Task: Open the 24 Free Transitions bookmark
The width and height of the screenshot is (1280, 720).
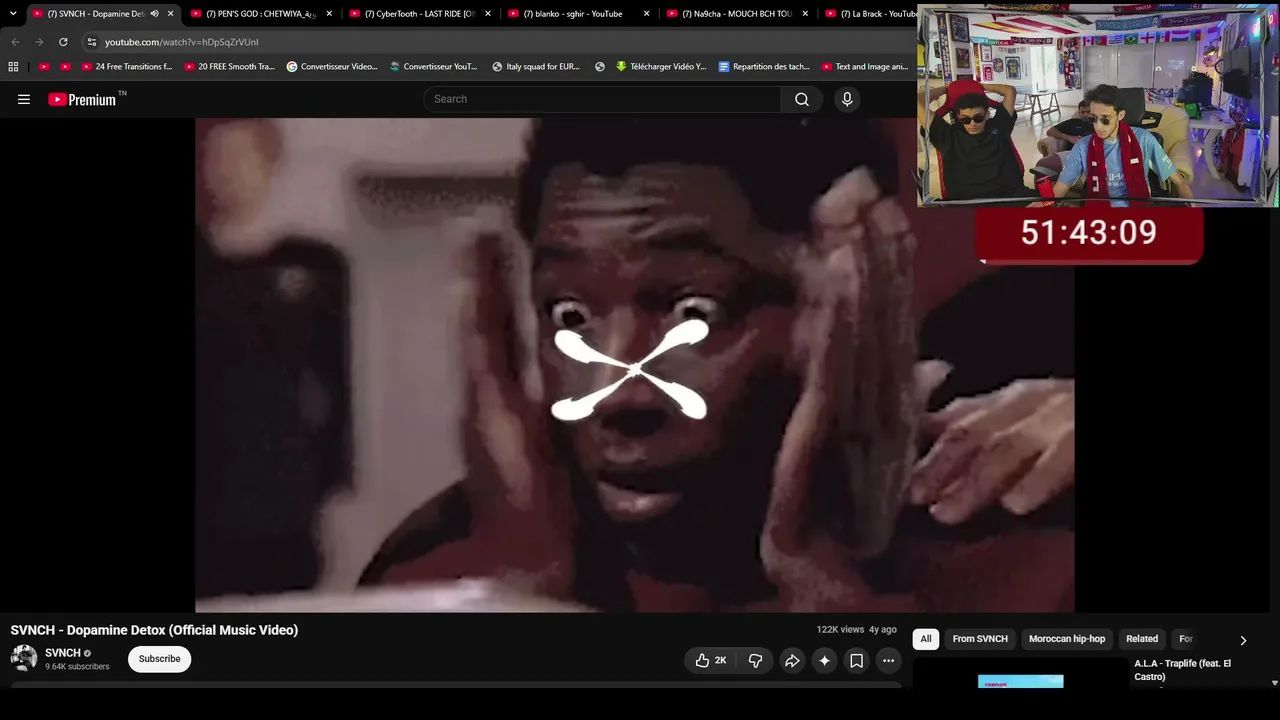Action: coord(126,67)
